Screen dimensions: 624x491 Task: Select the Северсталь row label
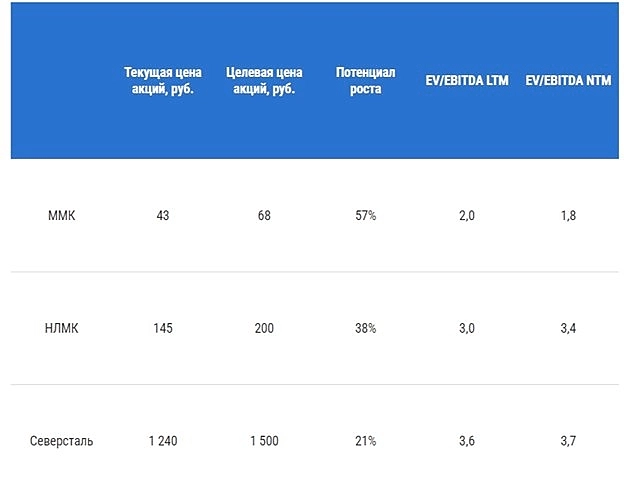coord(61,441)
